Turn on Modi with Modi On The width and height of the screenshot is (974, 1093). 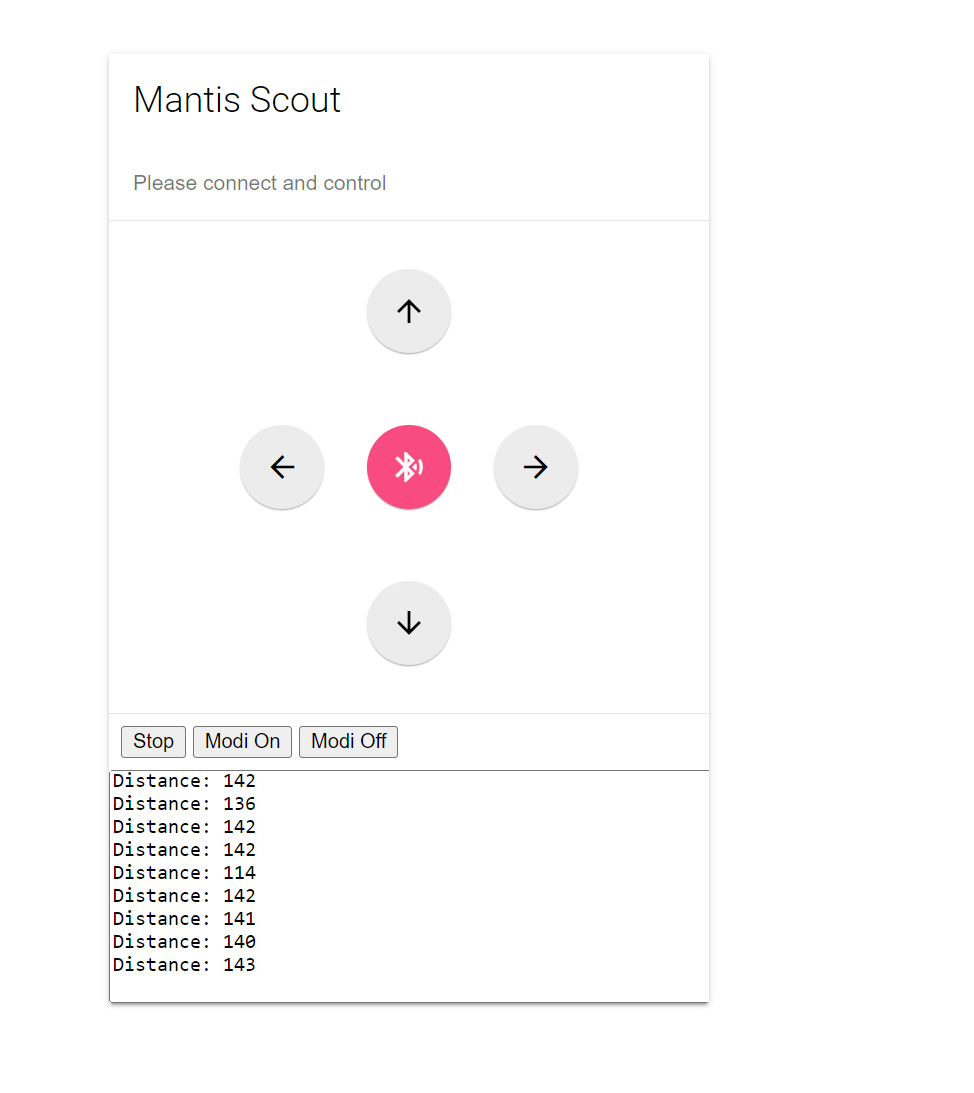(x=242, y=742)
